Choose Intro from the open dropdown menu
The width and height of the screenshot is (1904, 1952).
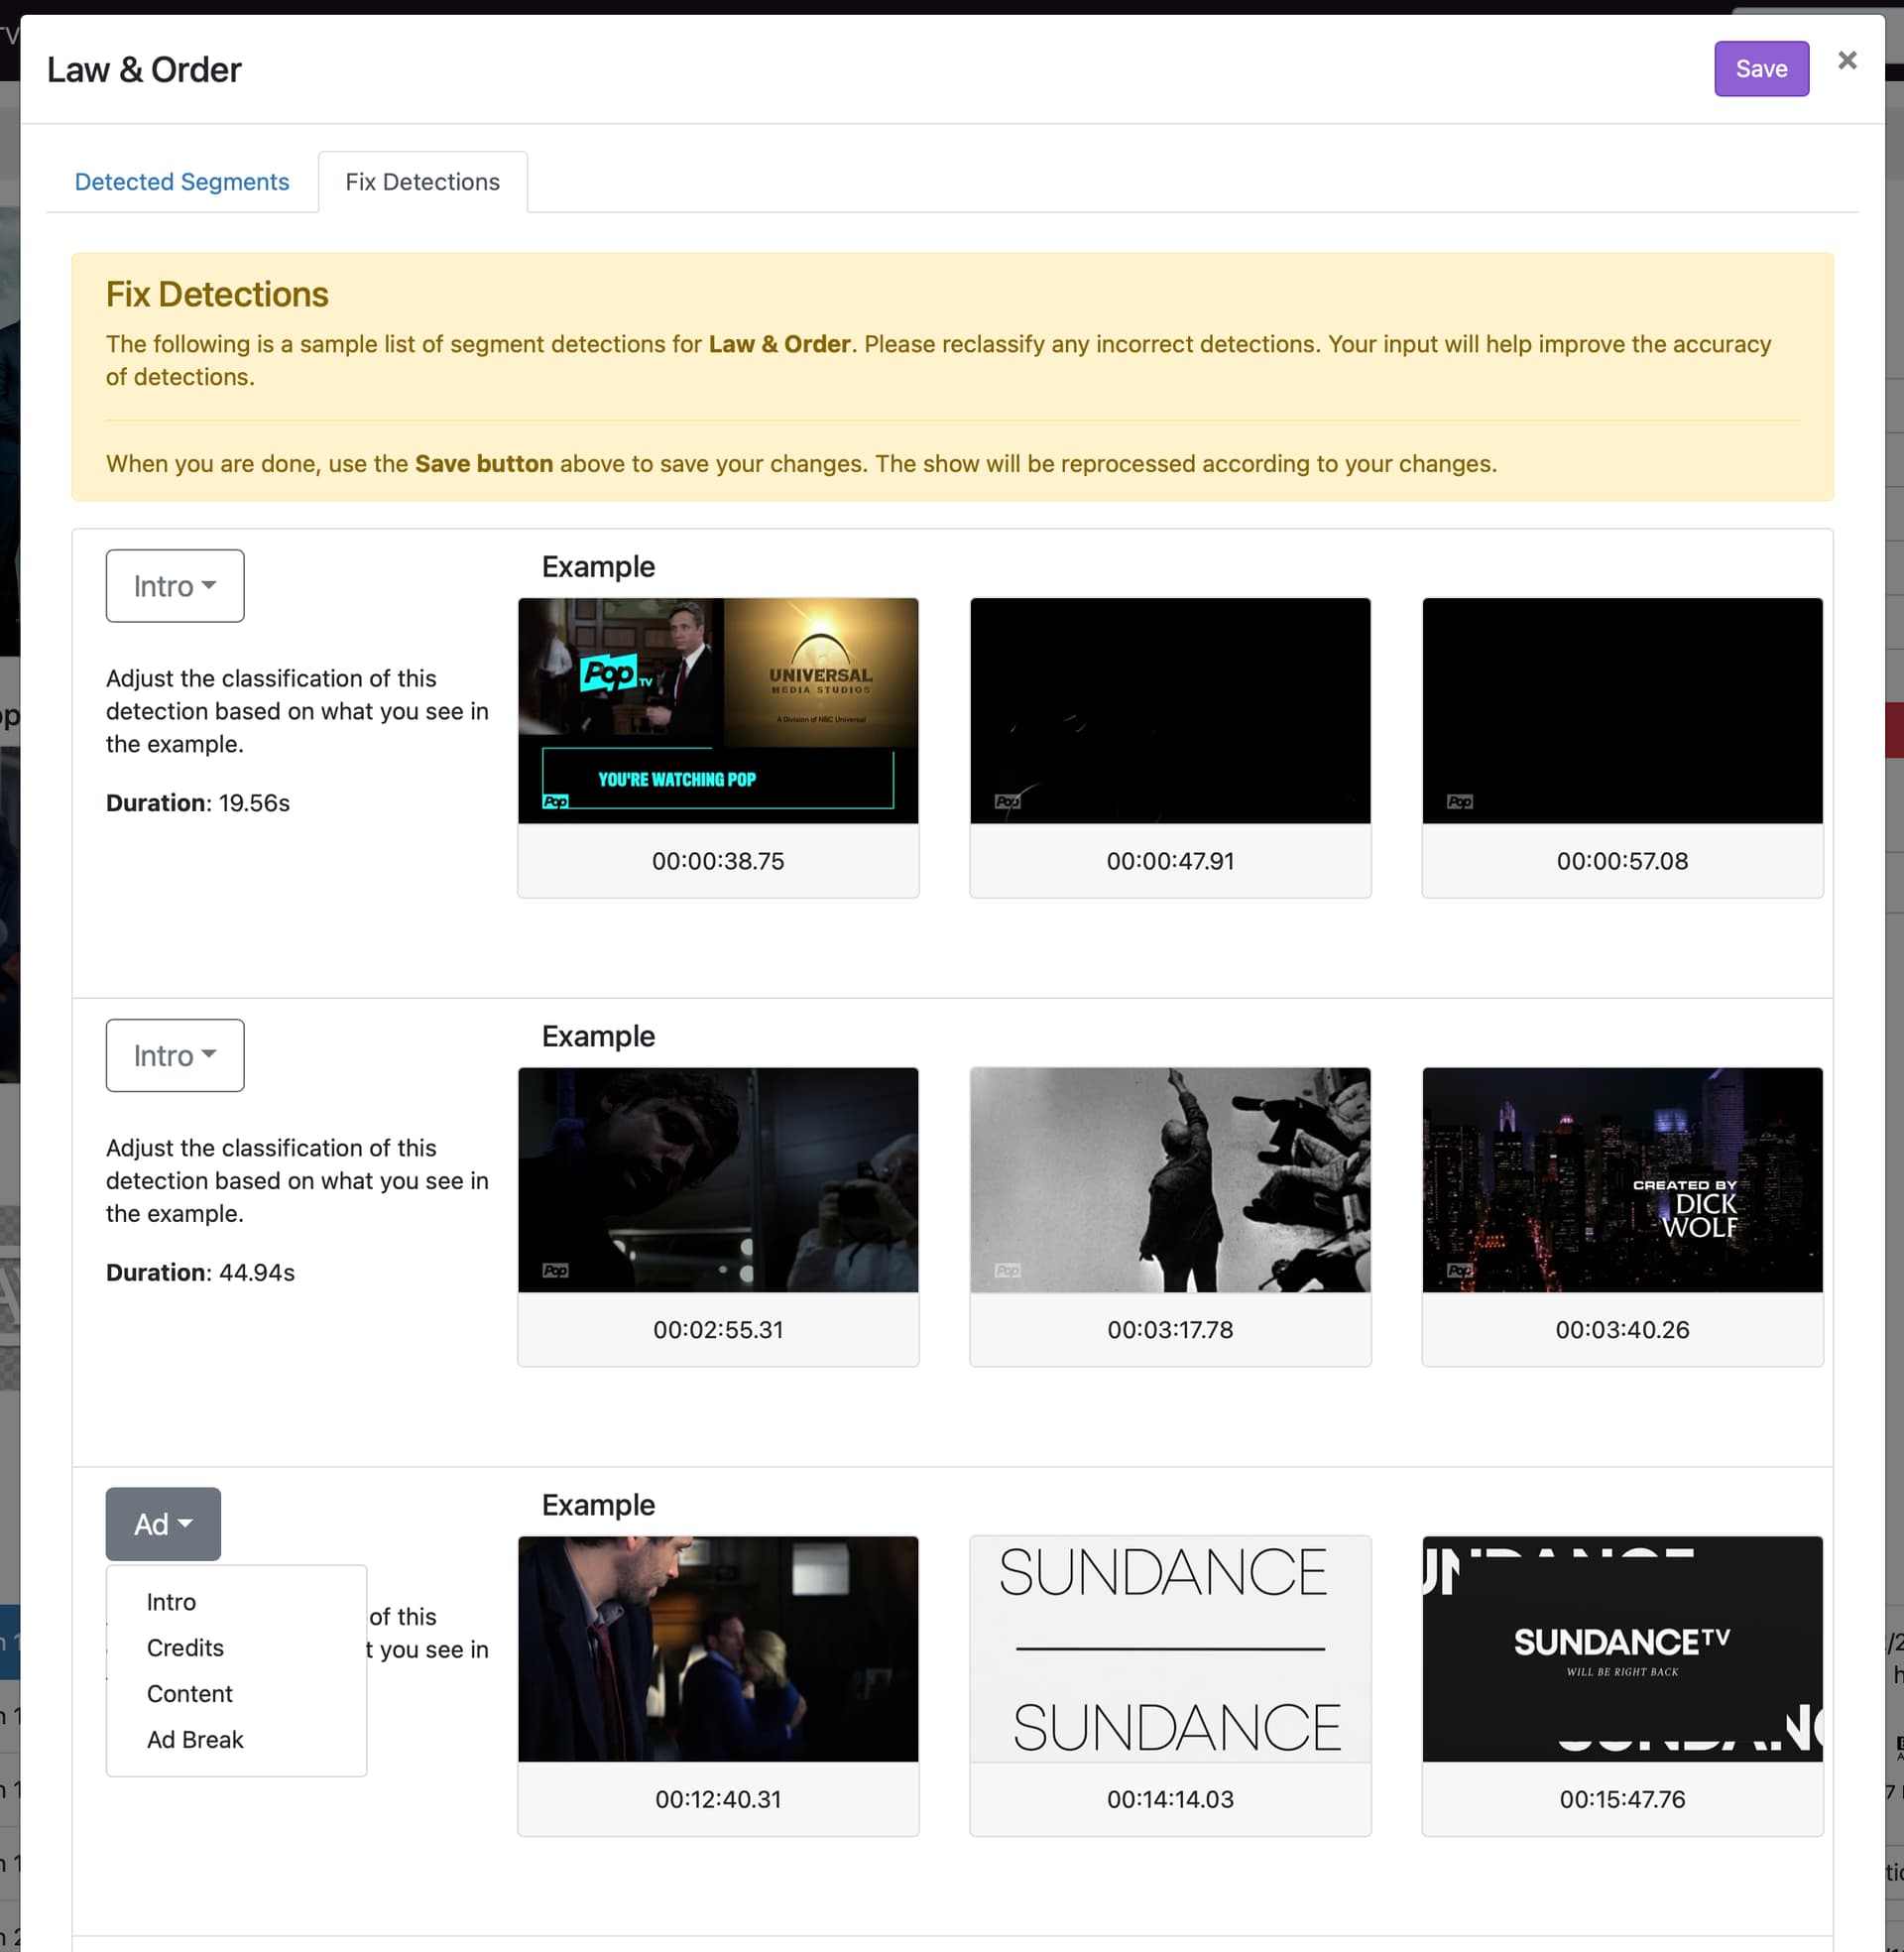coord(171,1602)
